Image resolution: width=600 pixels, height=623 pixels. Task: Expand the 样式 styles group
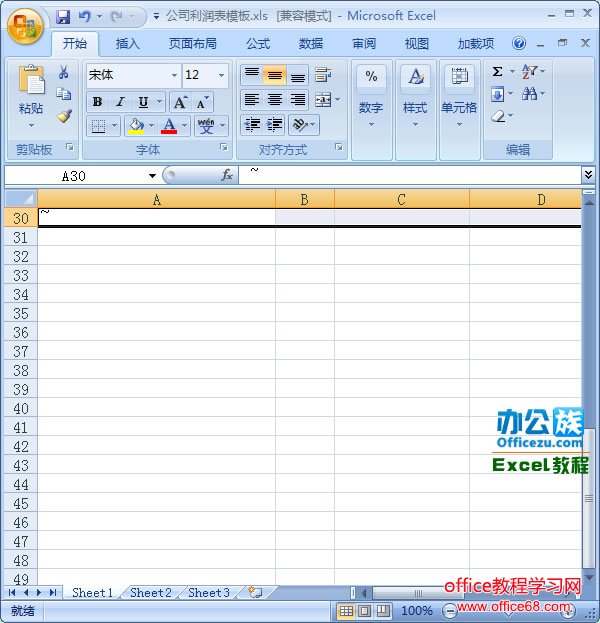click(415, 109)
